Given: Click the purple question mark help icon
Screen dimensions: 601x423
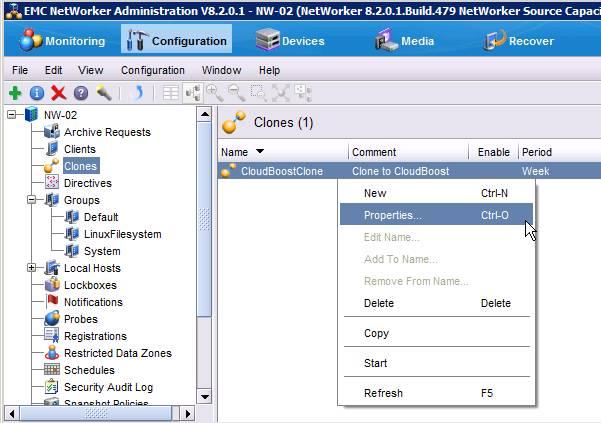Looking at the screenshot, I should tap(81, 93).
